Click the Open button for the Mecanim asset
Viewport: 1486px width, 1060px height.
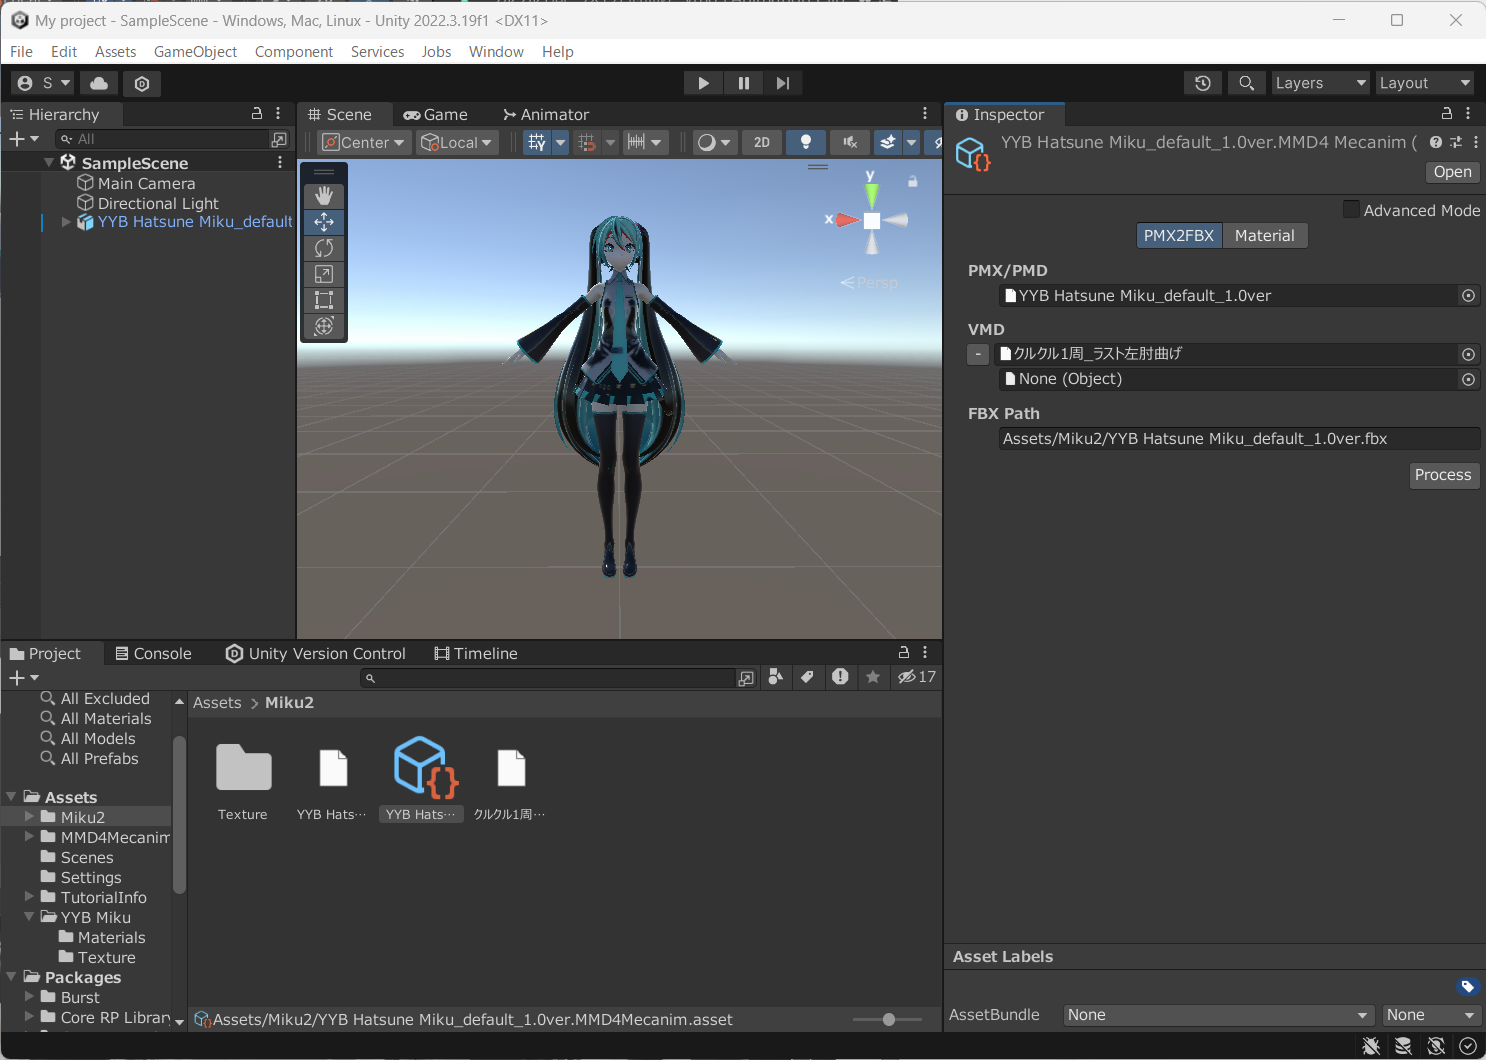pyautogui.click(x=1451, y=171)
